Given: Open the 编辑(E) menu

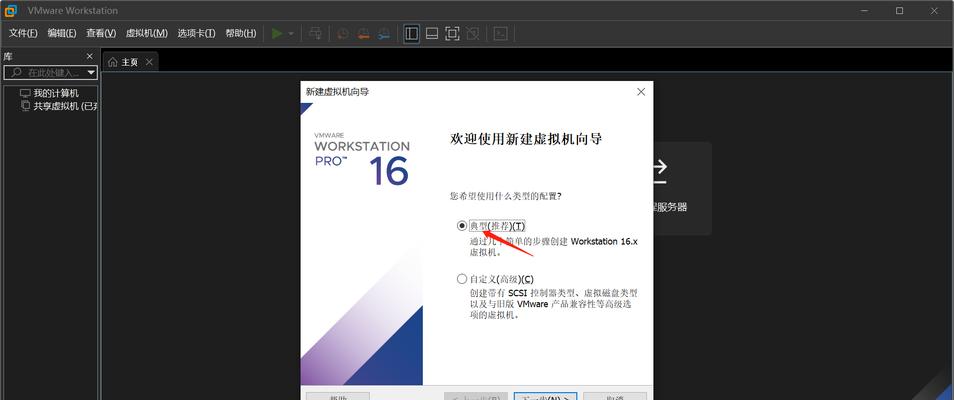Looking at the screenshot, I should (62, 33).
